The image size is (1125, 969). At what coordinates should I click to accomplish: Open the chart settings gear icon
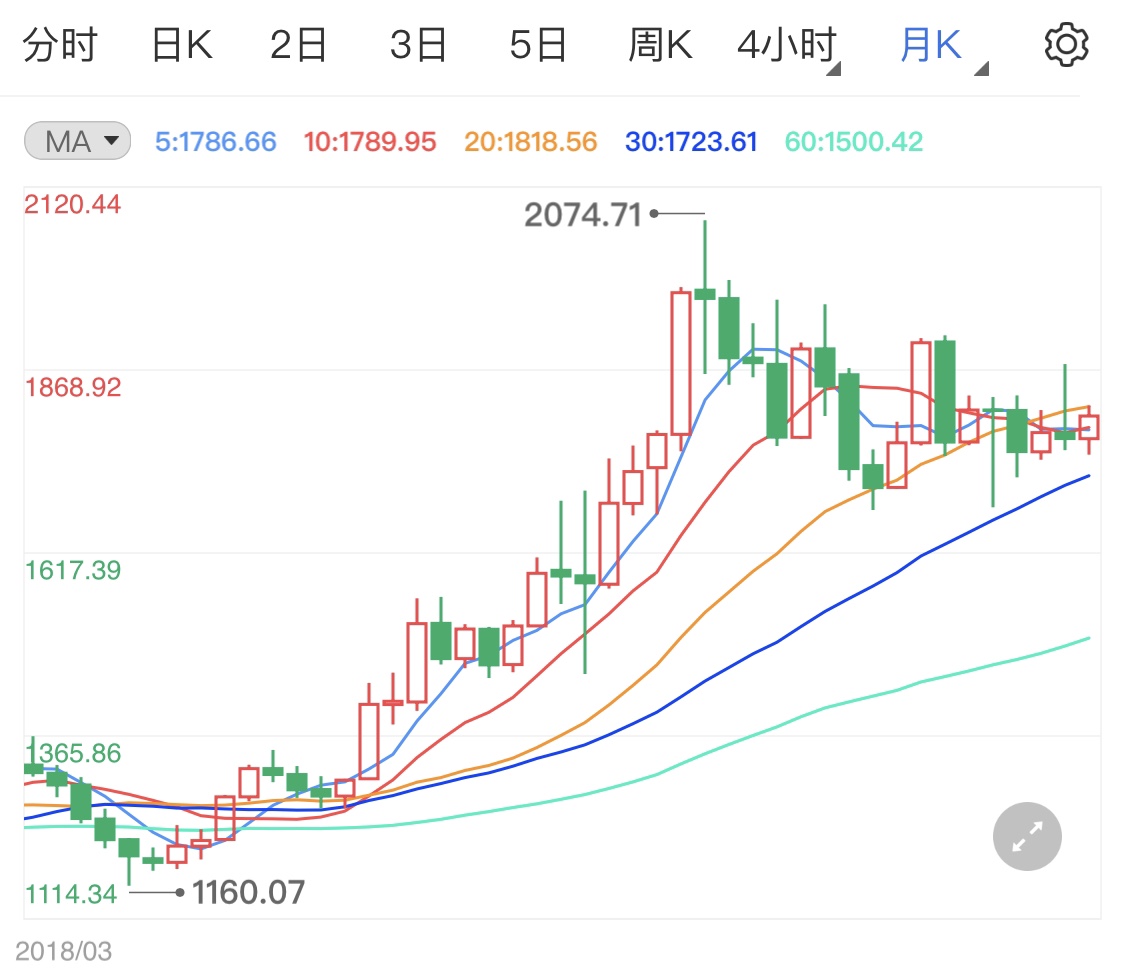click(x=1066, y=44)
